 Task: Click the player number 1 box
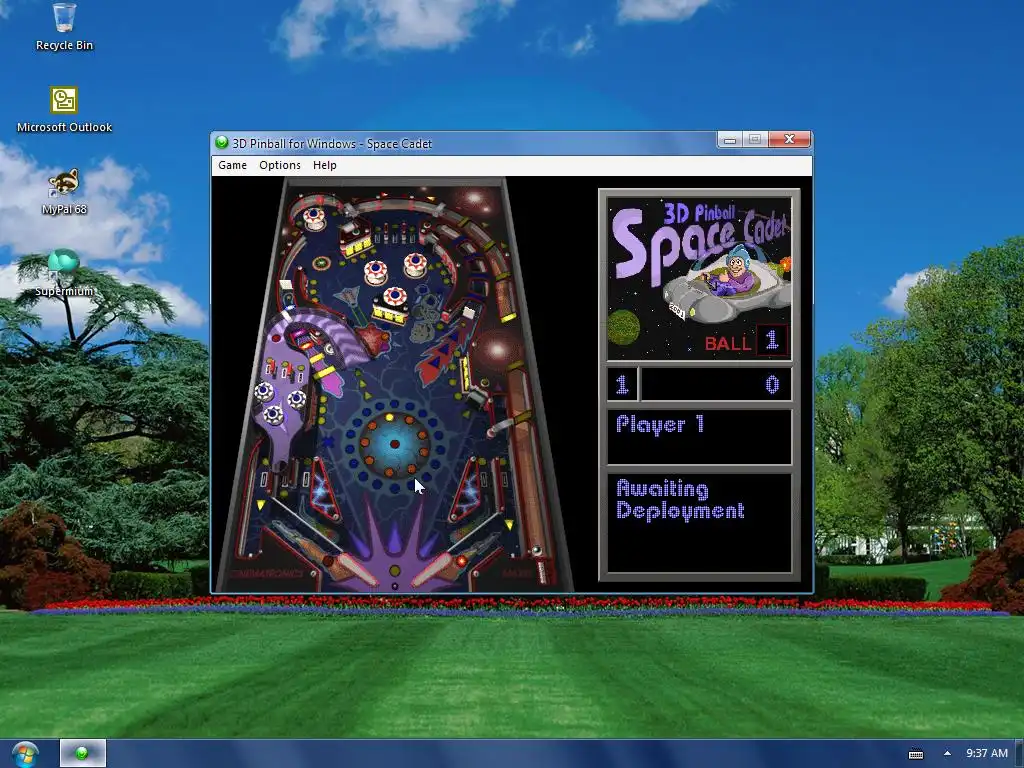click(x=622, y=385)
